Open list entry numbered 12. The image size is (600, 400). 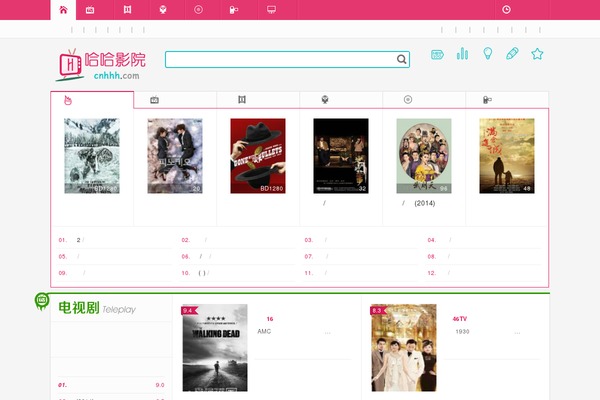coord(483,273)
